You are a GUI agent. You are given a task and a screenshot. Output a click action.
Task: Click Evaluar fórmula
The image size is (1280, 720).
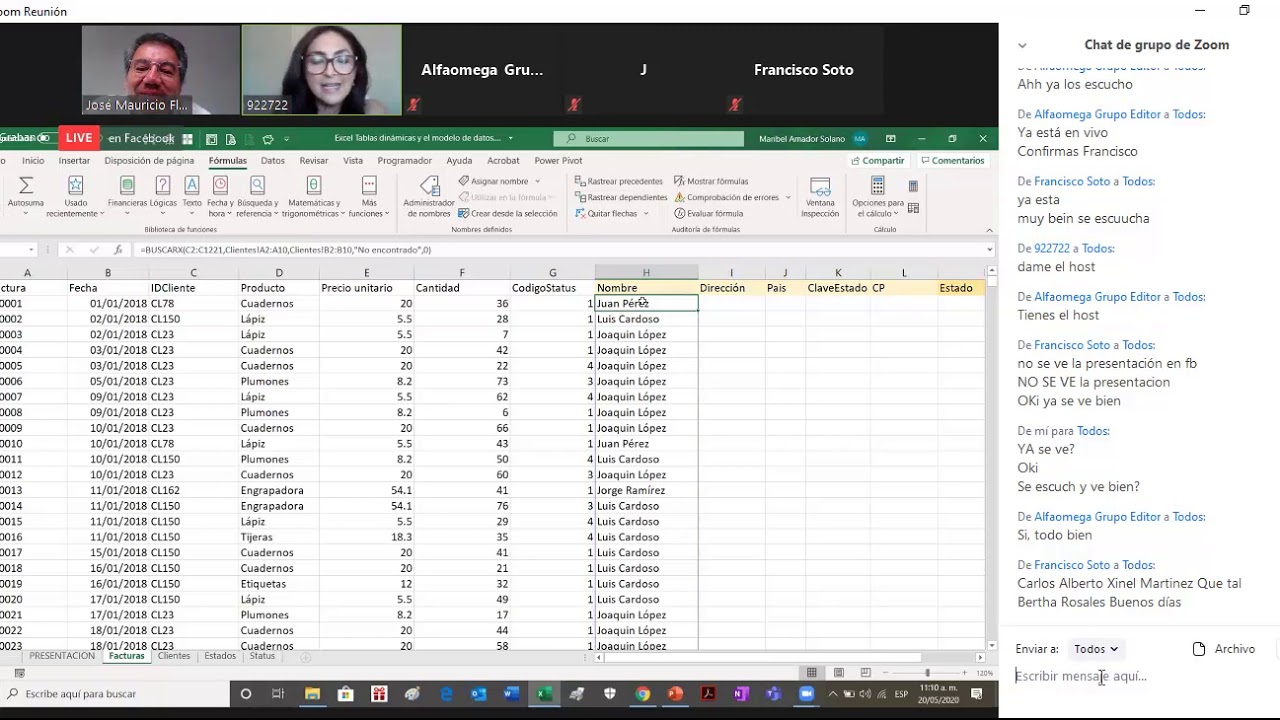pyautogui.click(x=709, y=213)
